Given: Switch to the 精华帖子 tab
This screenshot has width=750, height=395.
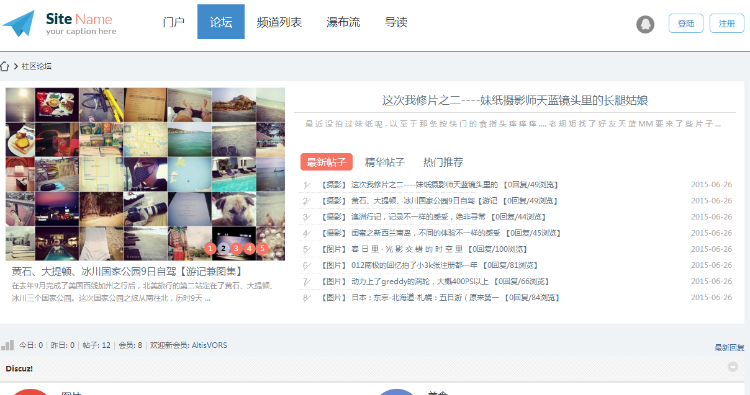Looking at the screenshot, I should point(385,162).
